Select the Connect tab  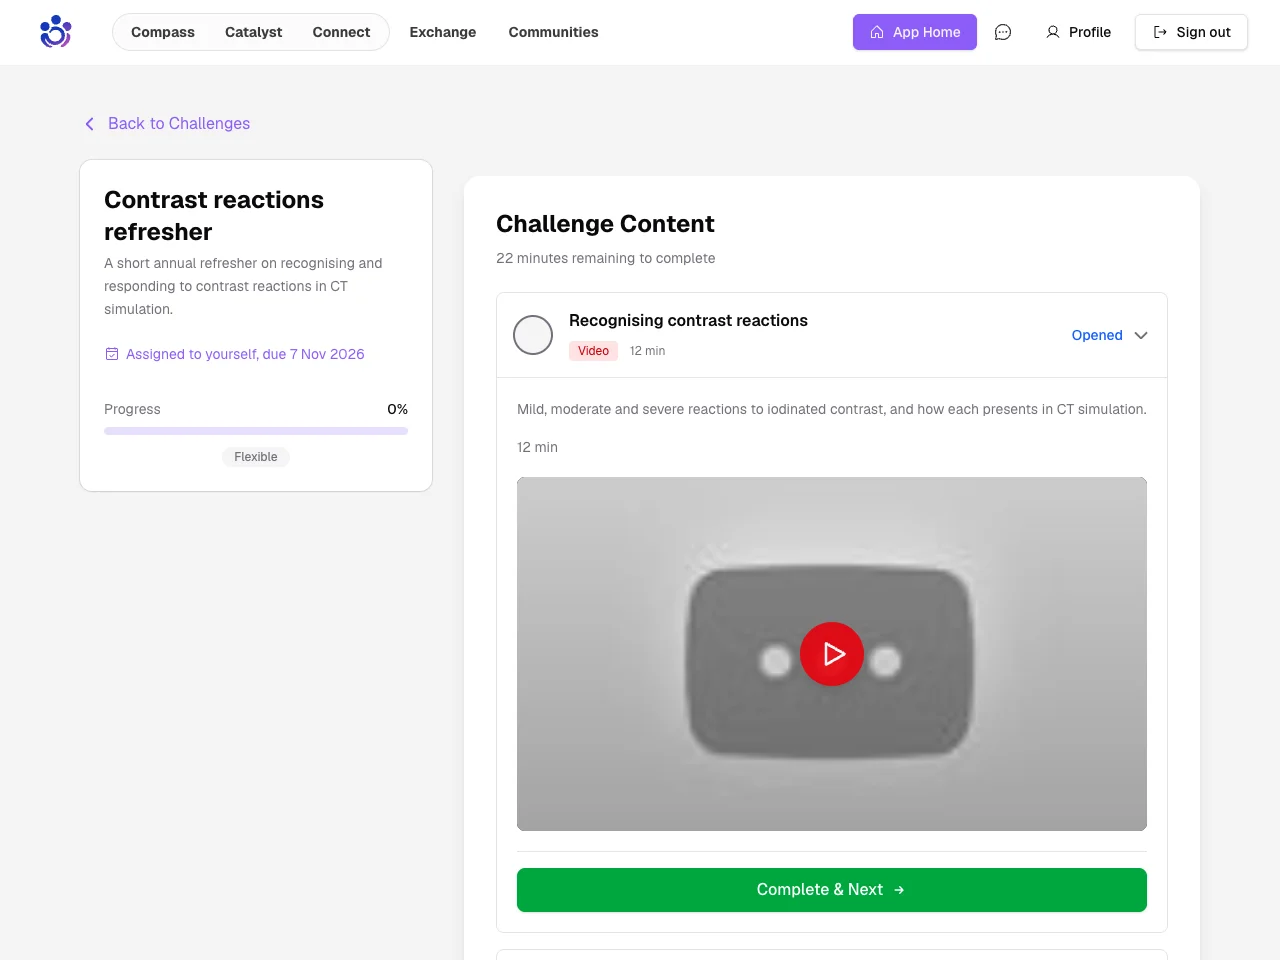[x=341, y=32]
